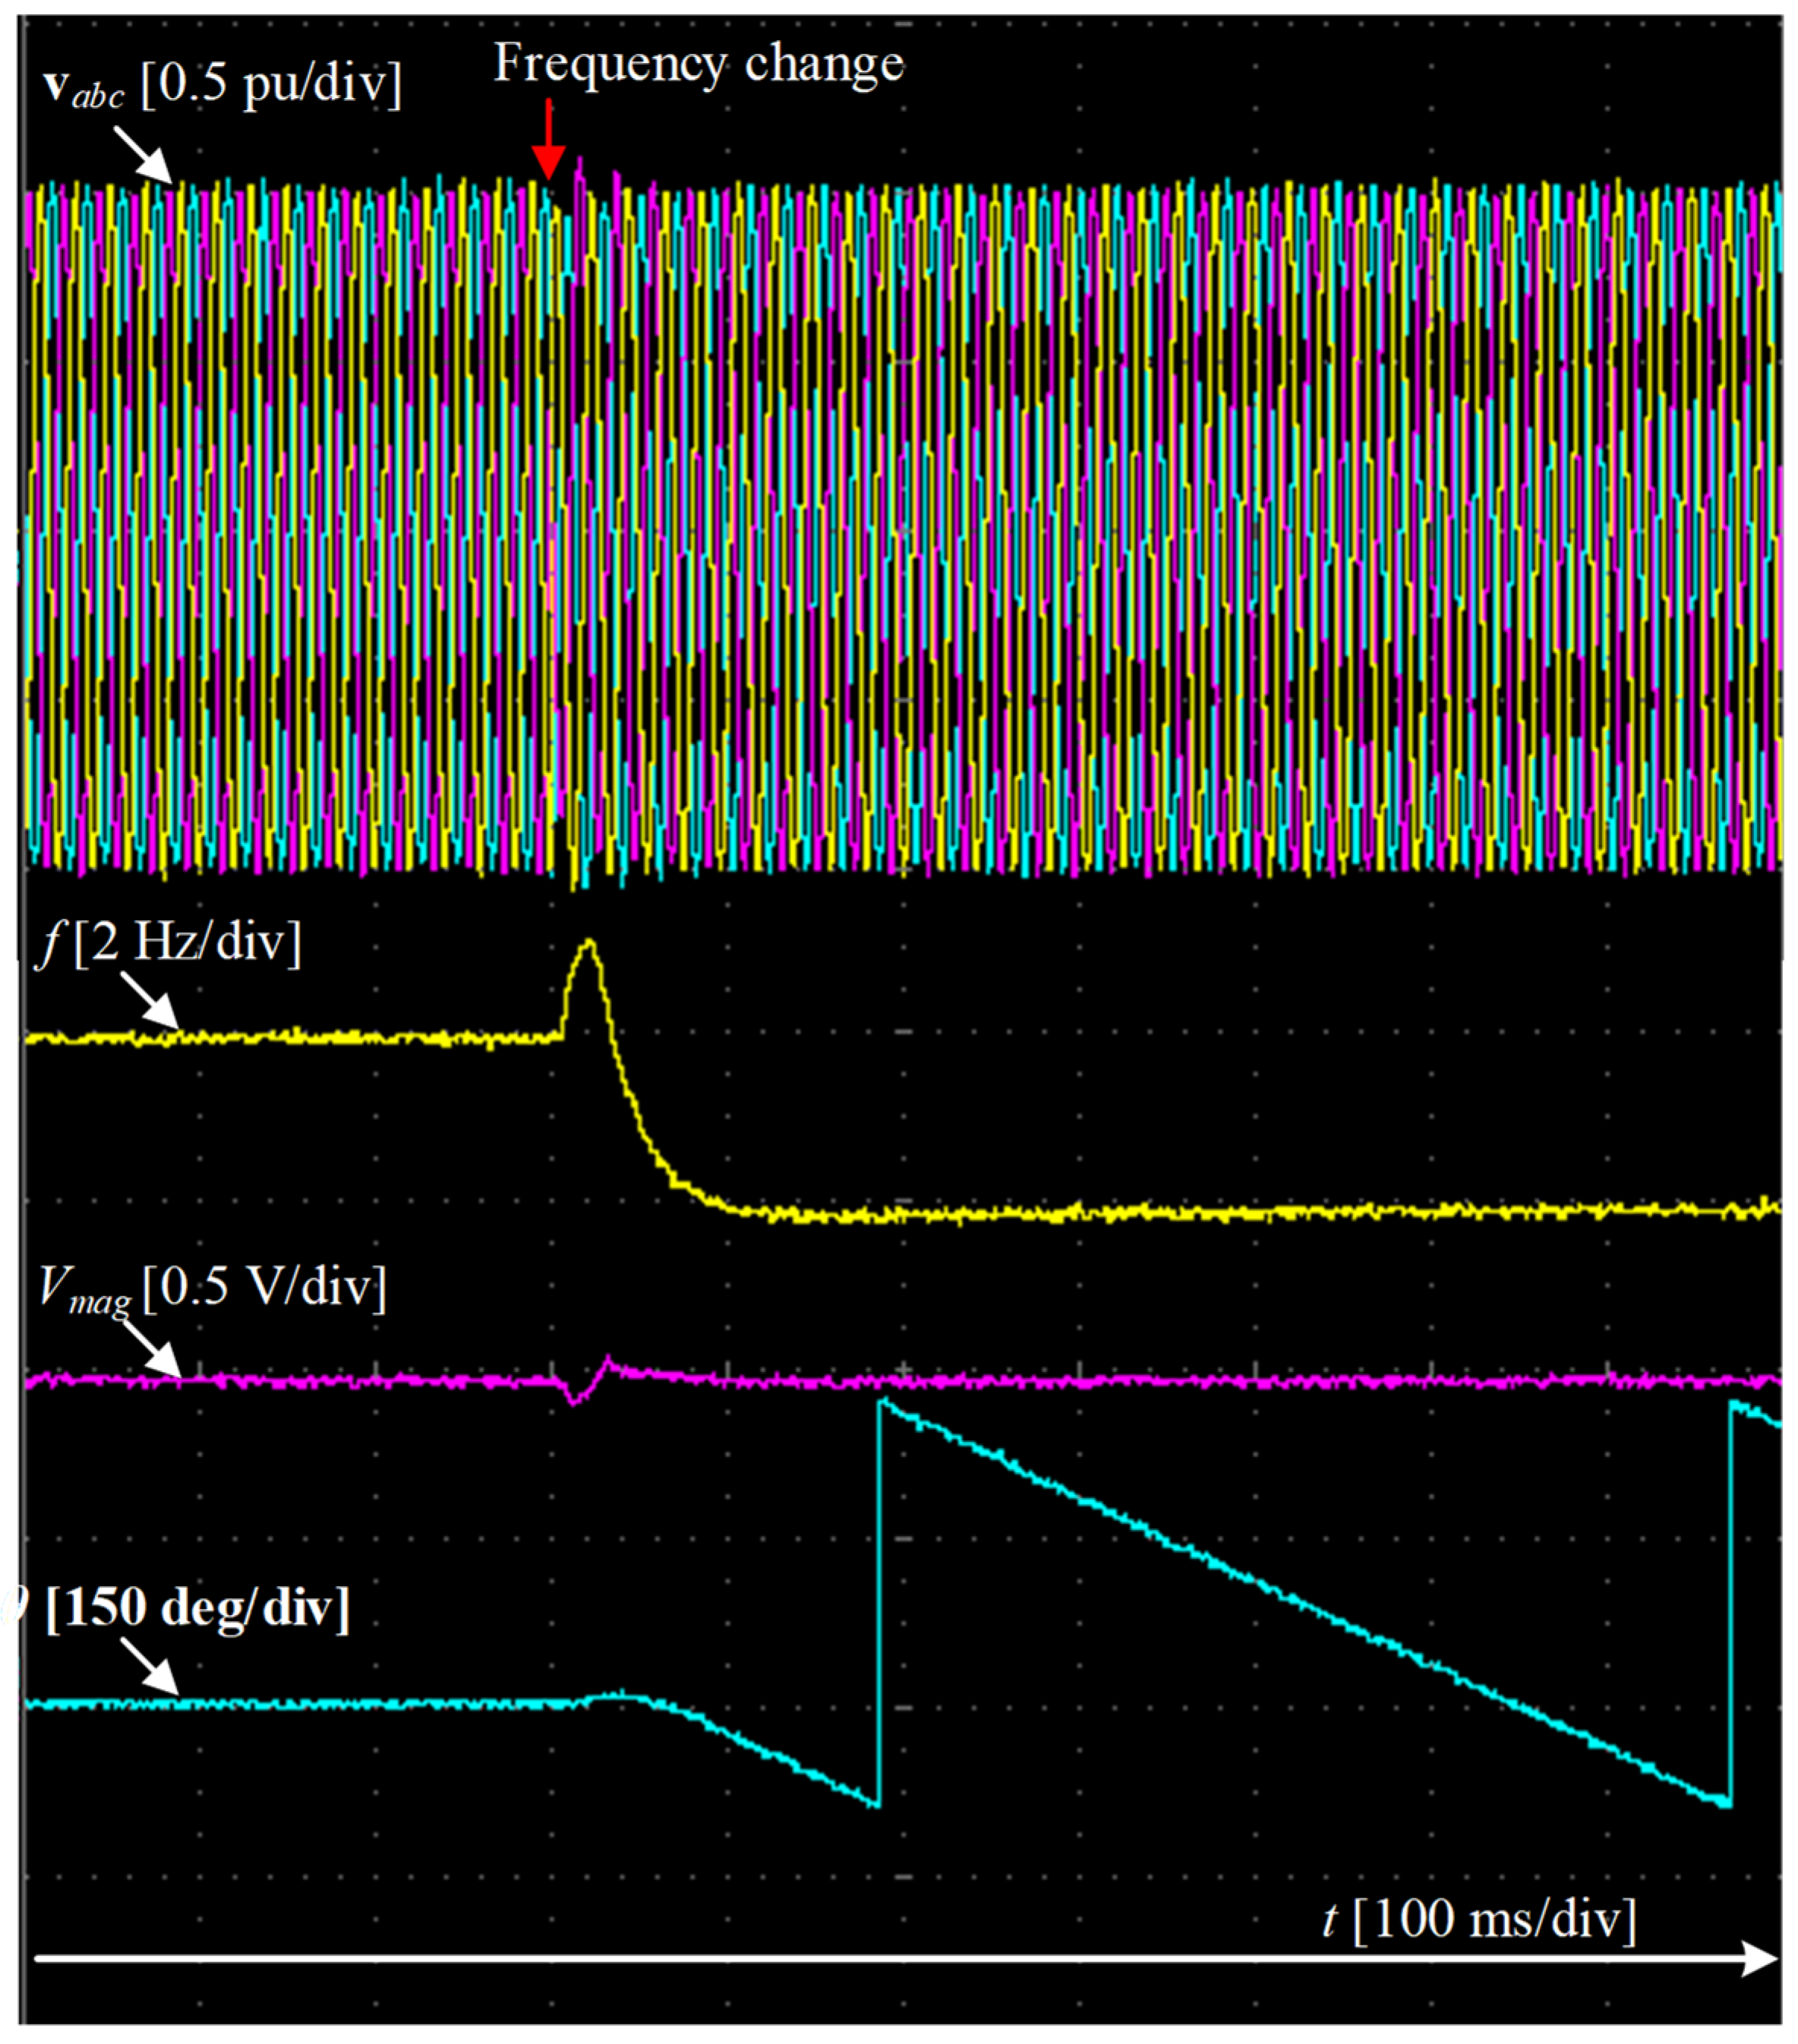Image resolution: width=1798 pixels, height=2044 pixels.
Task: Click the peak of the yellow frequency trace
Action: coord(589,942)
